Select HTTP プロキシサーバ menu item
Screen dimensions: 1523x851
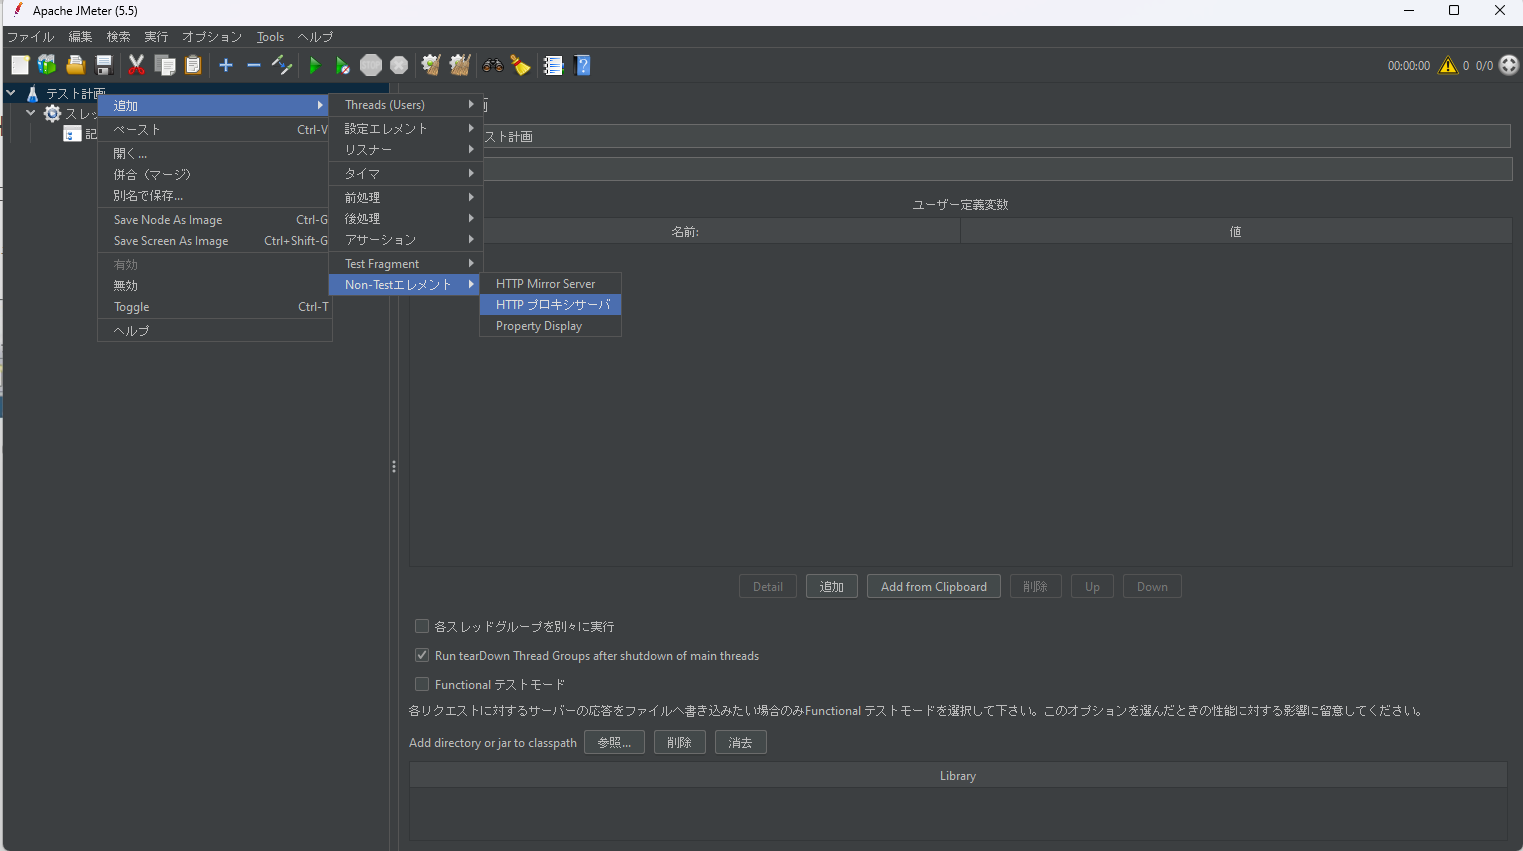coord(550,305)
